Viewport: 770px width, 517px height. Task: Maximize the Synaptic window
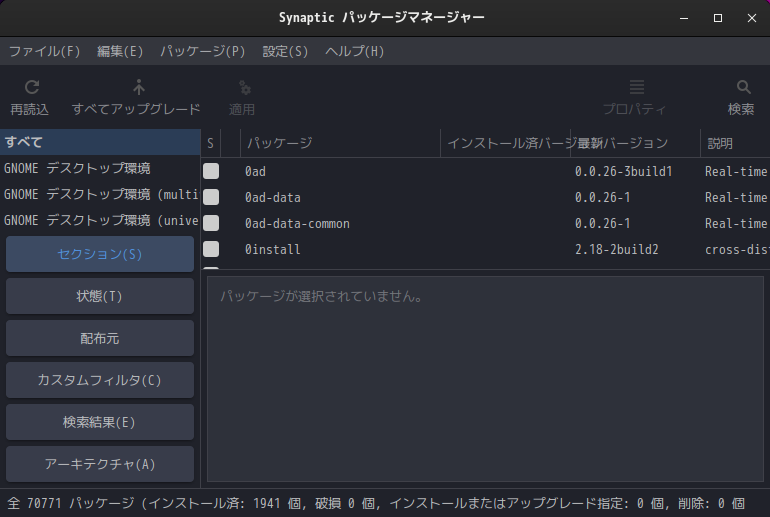click(718, 18)
